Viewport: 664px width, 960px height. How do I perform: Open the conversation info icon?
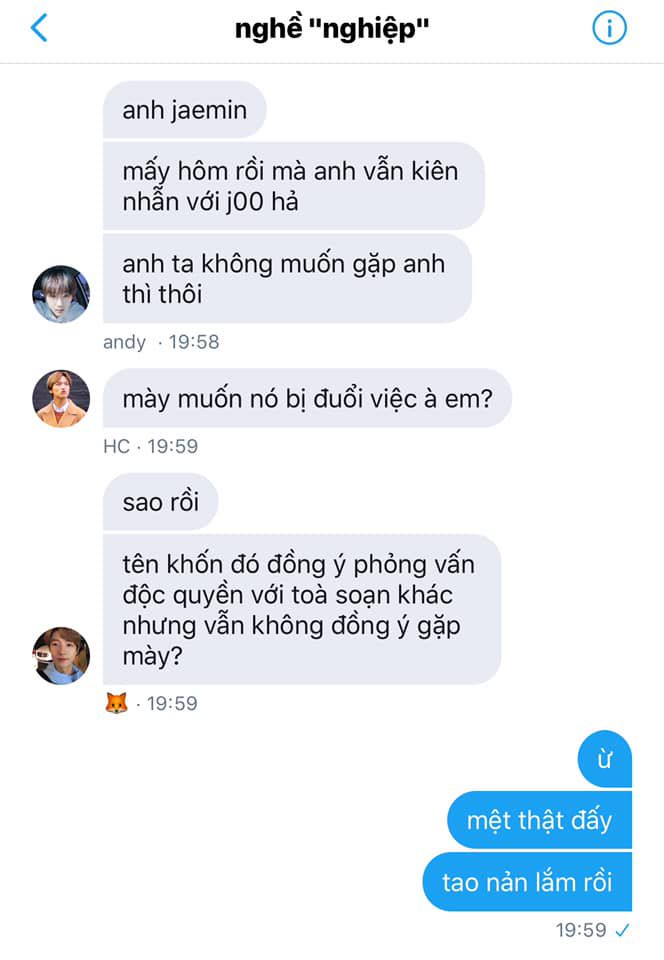point(609,28)
